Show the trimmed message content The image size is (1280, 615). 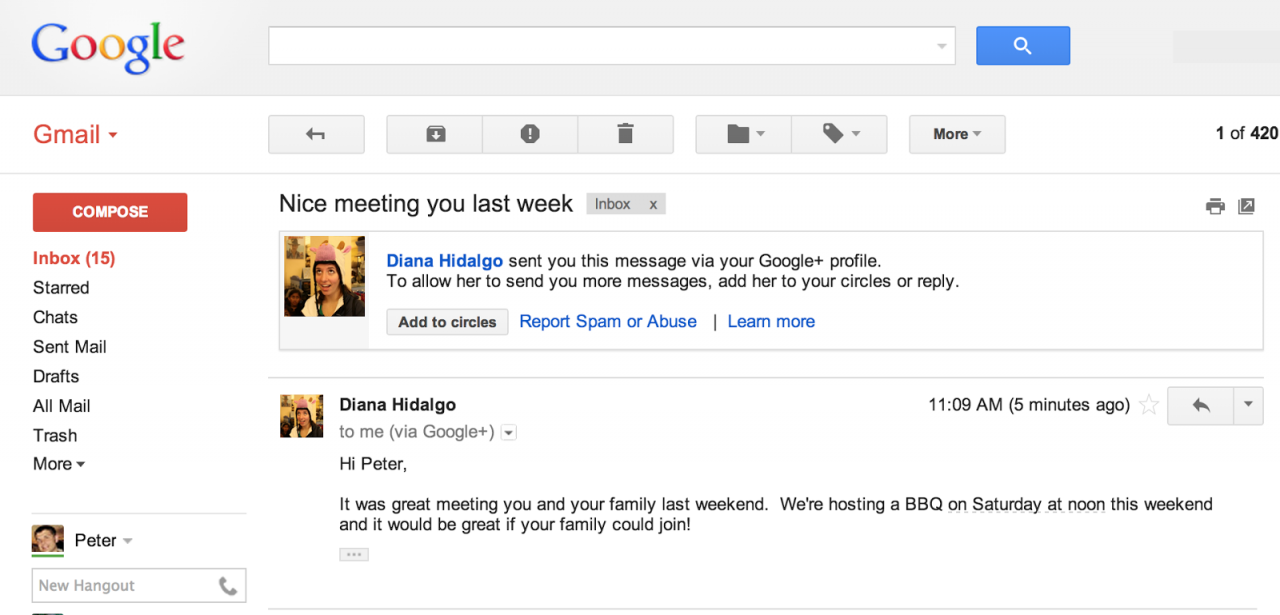[x=354, y=553]
